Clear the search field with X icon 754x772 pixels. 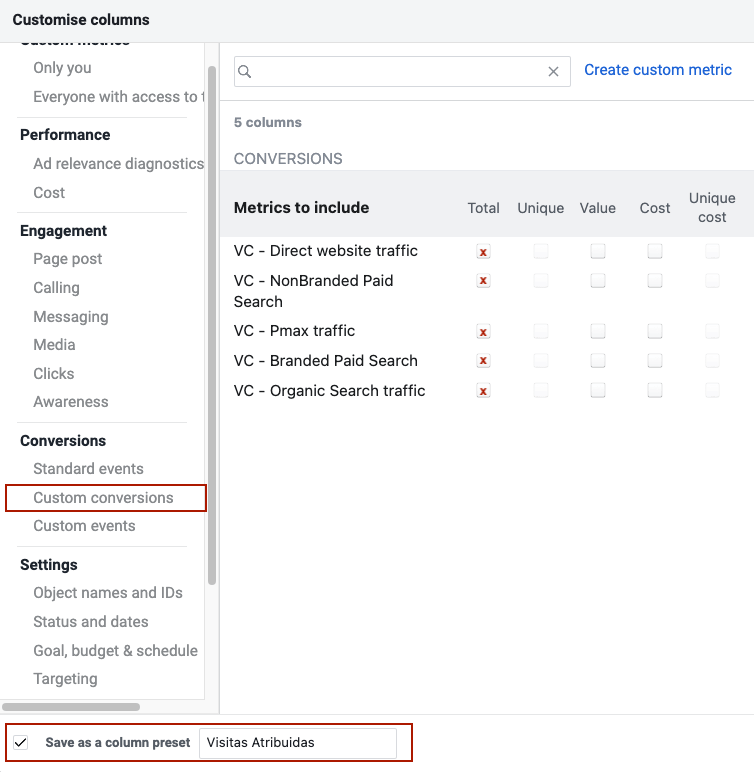(x=553, y=72)
